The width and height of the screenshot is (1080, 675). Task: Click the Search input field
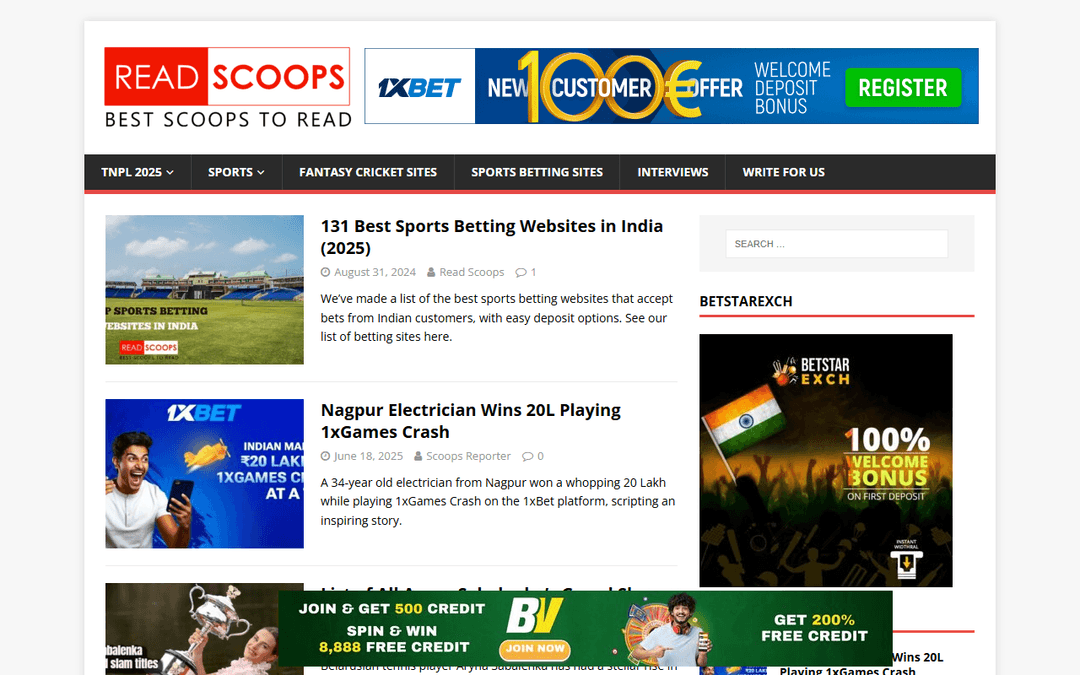[836, 244]
